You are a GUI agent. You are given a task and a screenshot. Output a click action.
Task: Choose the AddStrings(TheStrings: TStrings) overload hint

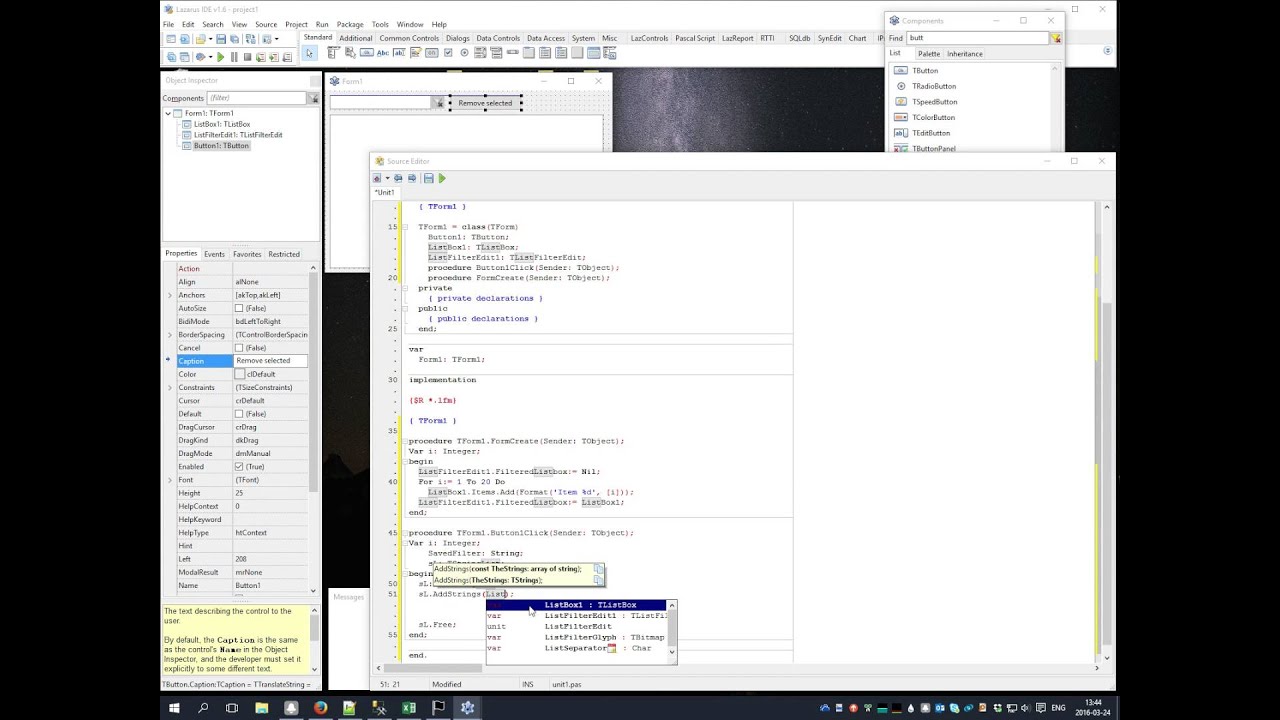coord(488,580)
